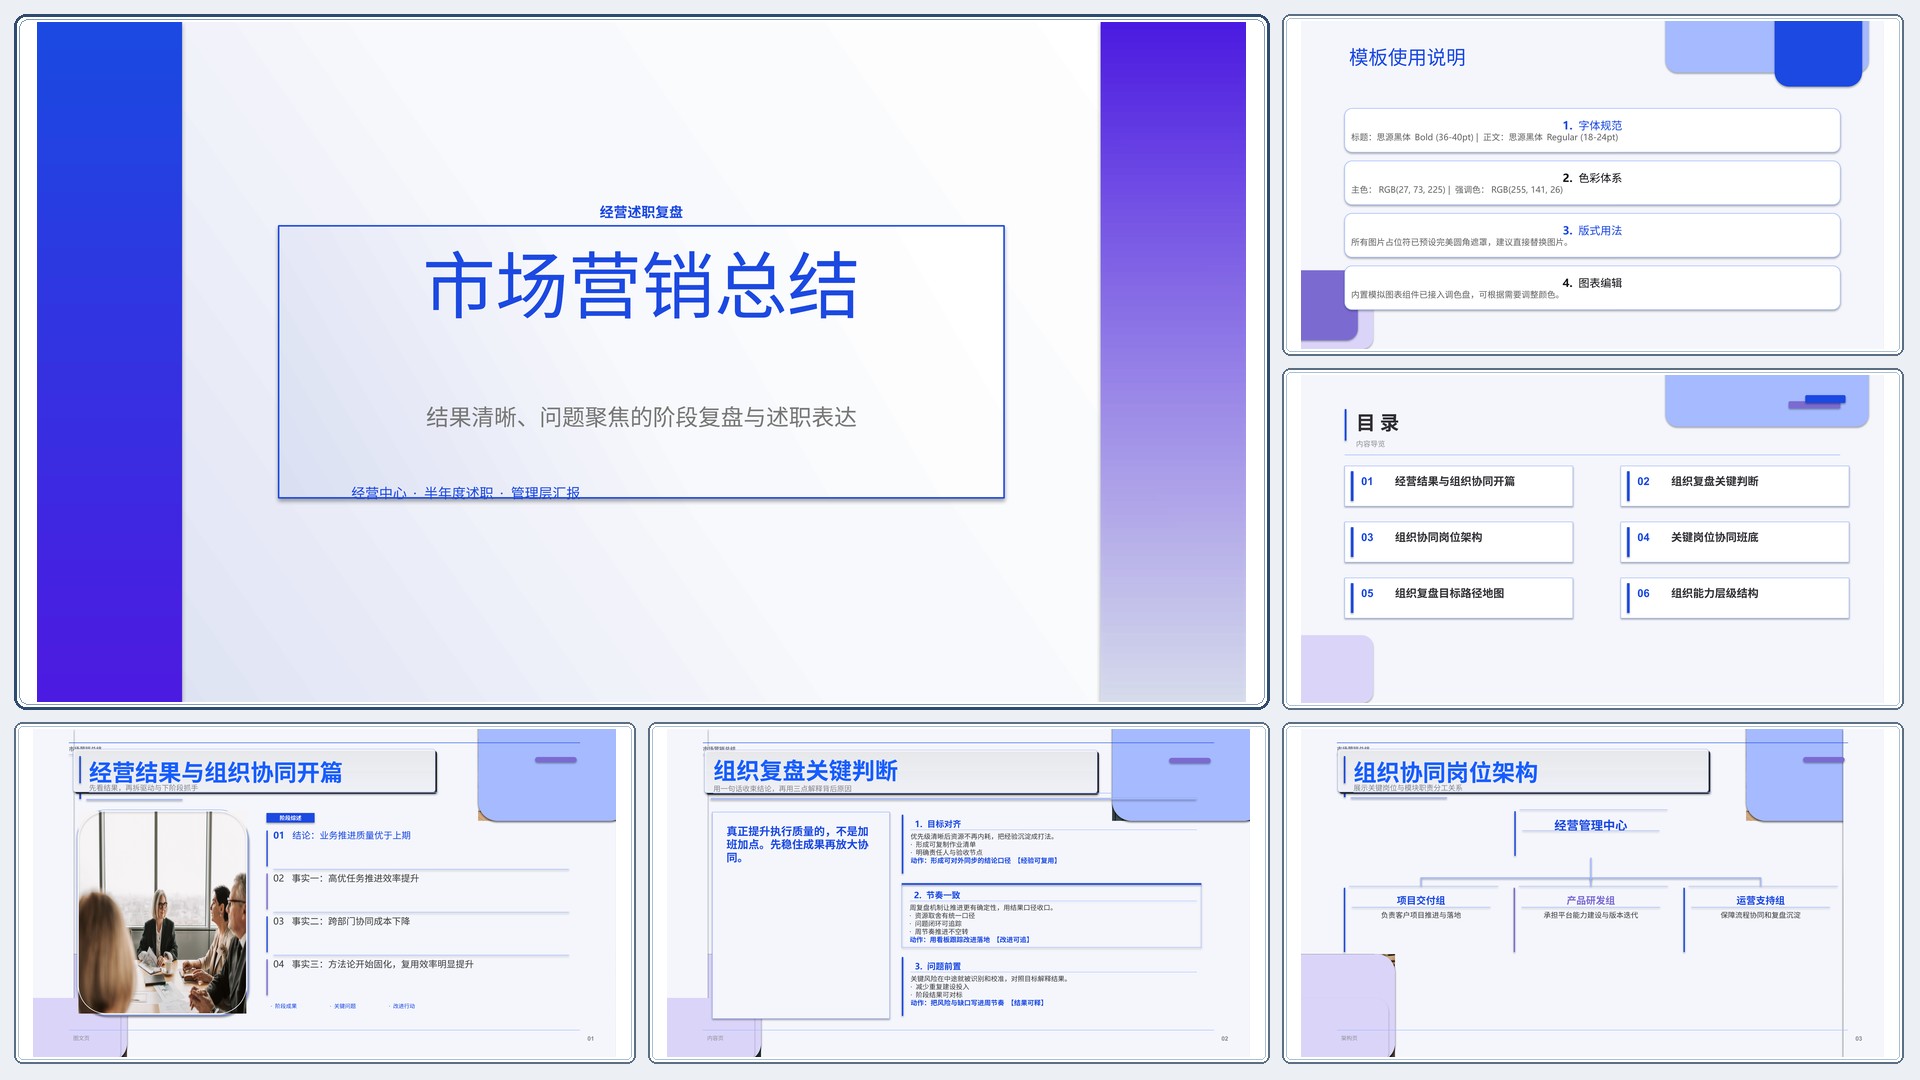Click the 2. 色彩体系 card
Viewport: 1920px width, 1080px height.
pos(1592,183)
